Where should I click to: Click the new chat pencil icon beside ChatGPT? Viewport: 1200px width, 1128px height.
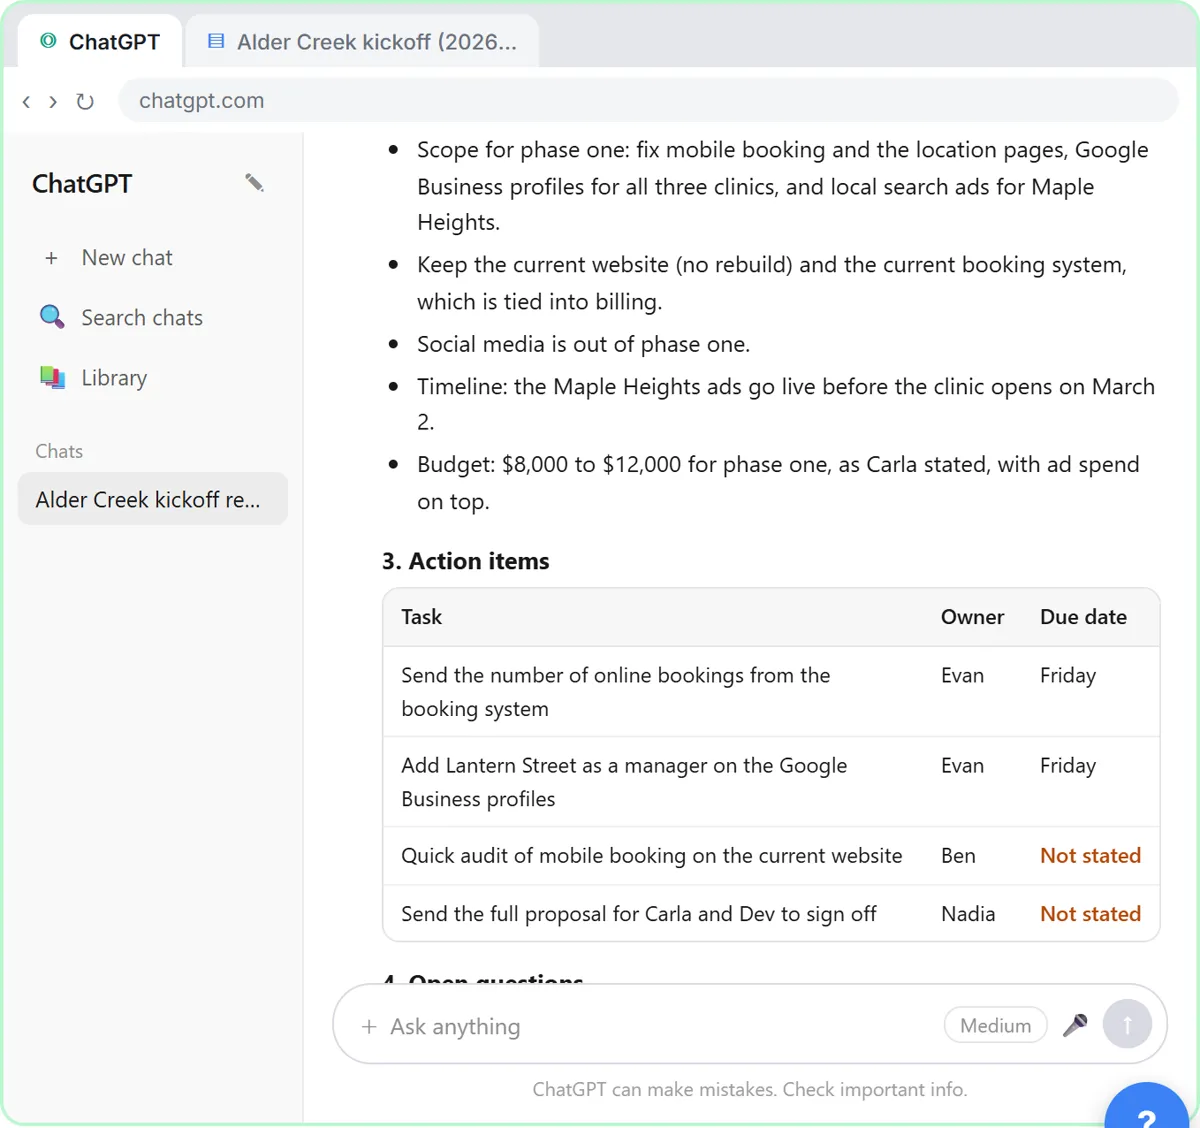click(x=254, y=182)
